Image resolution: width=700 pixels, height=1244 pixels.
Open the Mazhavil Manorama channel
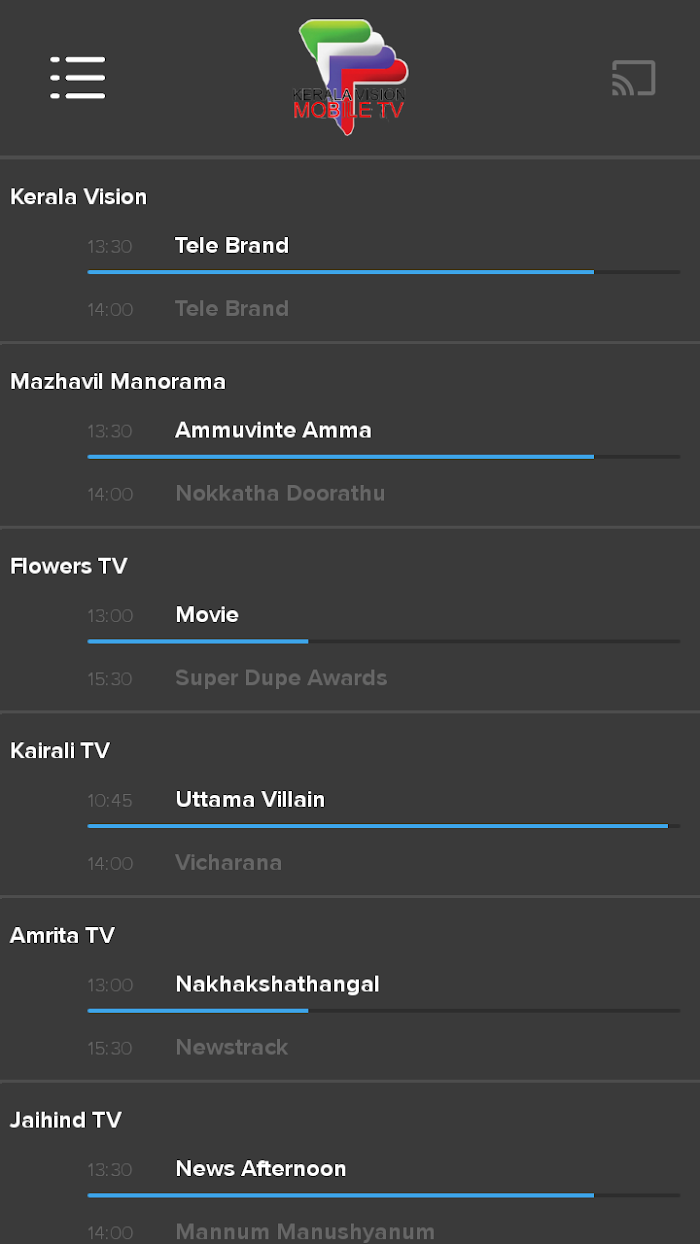118,382
